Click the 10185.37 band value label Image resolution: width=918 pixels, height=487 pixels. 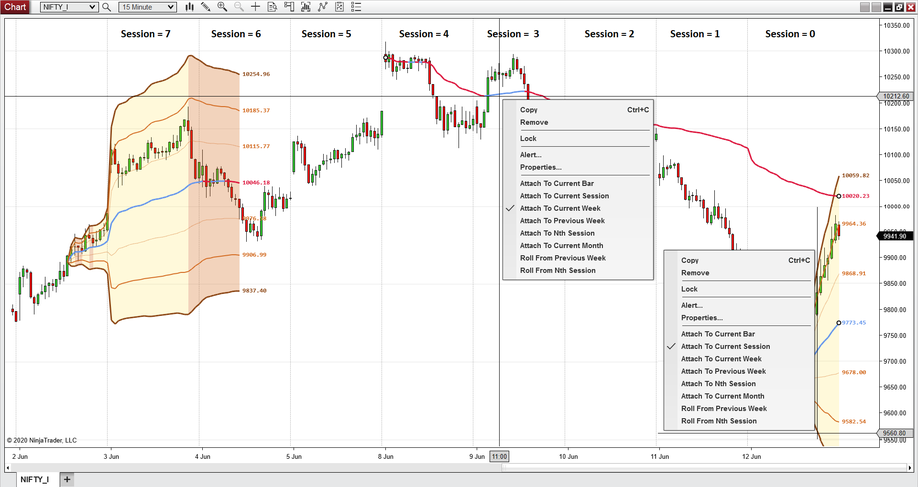pos(256,110)
